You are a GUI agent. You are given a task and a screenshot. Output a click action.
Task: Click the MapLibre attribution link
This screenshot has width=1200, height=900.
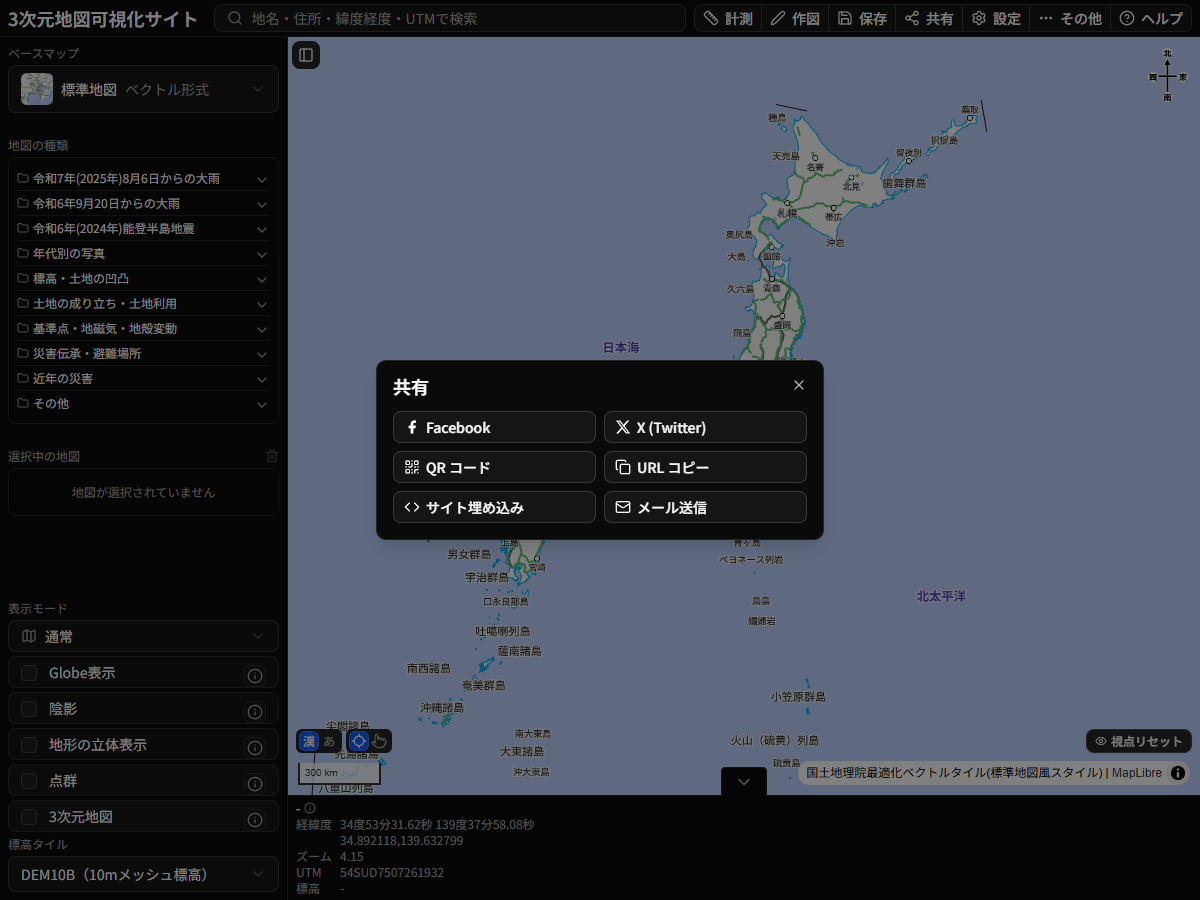1137,773
